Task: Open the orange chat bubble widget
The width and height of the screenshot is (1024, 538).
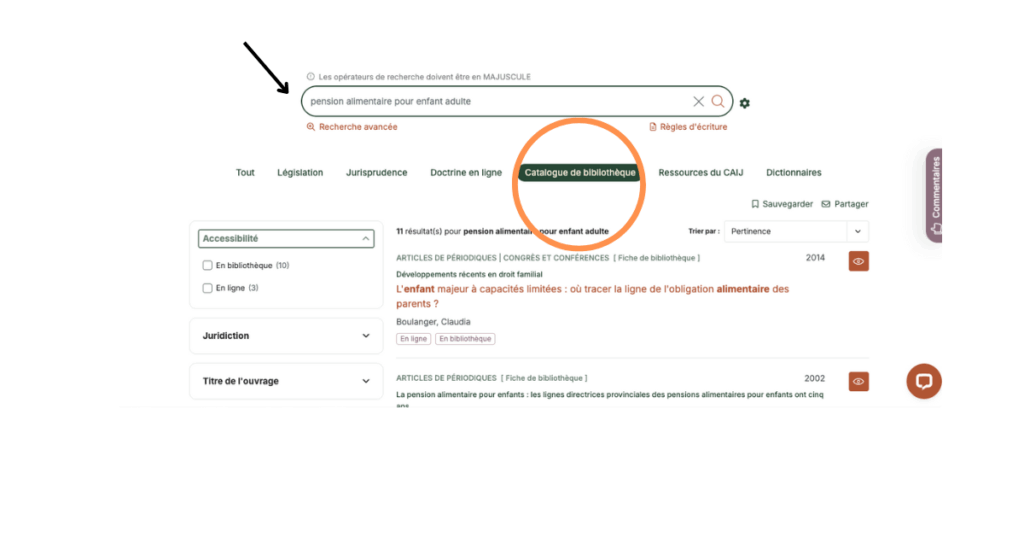Action: point(923,381)
